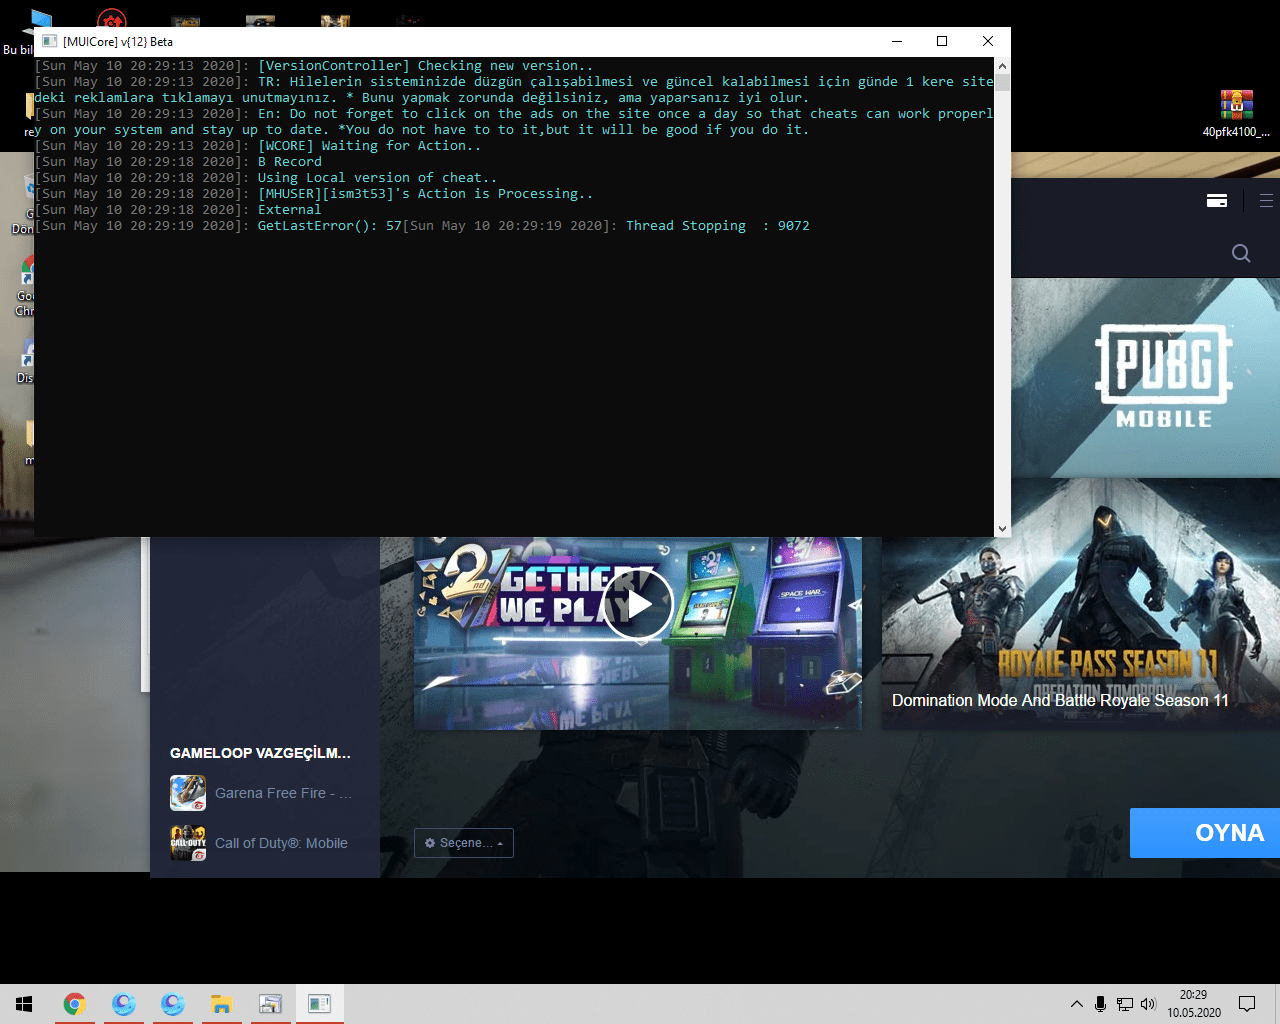Click the MUICore console title bar icon
Viewport: 1280px width, 1024px height.
click(x=49, y=41)
